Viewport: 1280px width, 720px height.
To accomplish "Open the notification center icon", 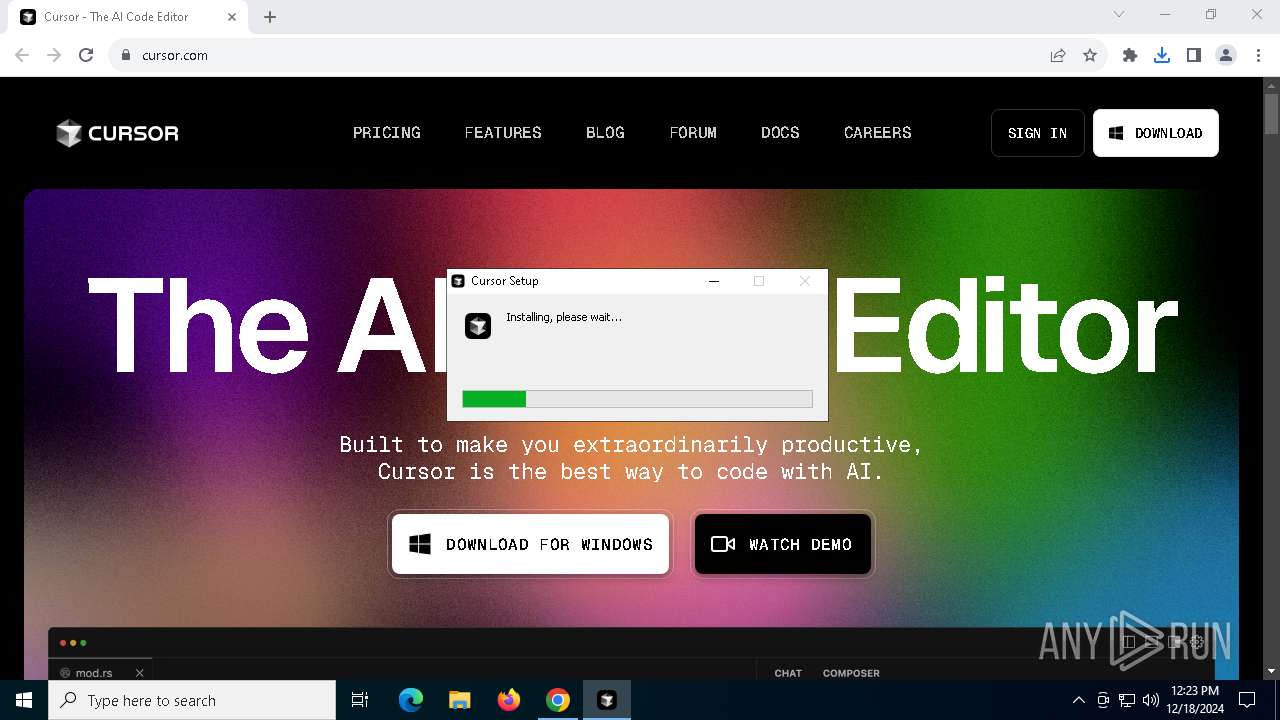I will pyautogui.click(x=1247, y=700).
